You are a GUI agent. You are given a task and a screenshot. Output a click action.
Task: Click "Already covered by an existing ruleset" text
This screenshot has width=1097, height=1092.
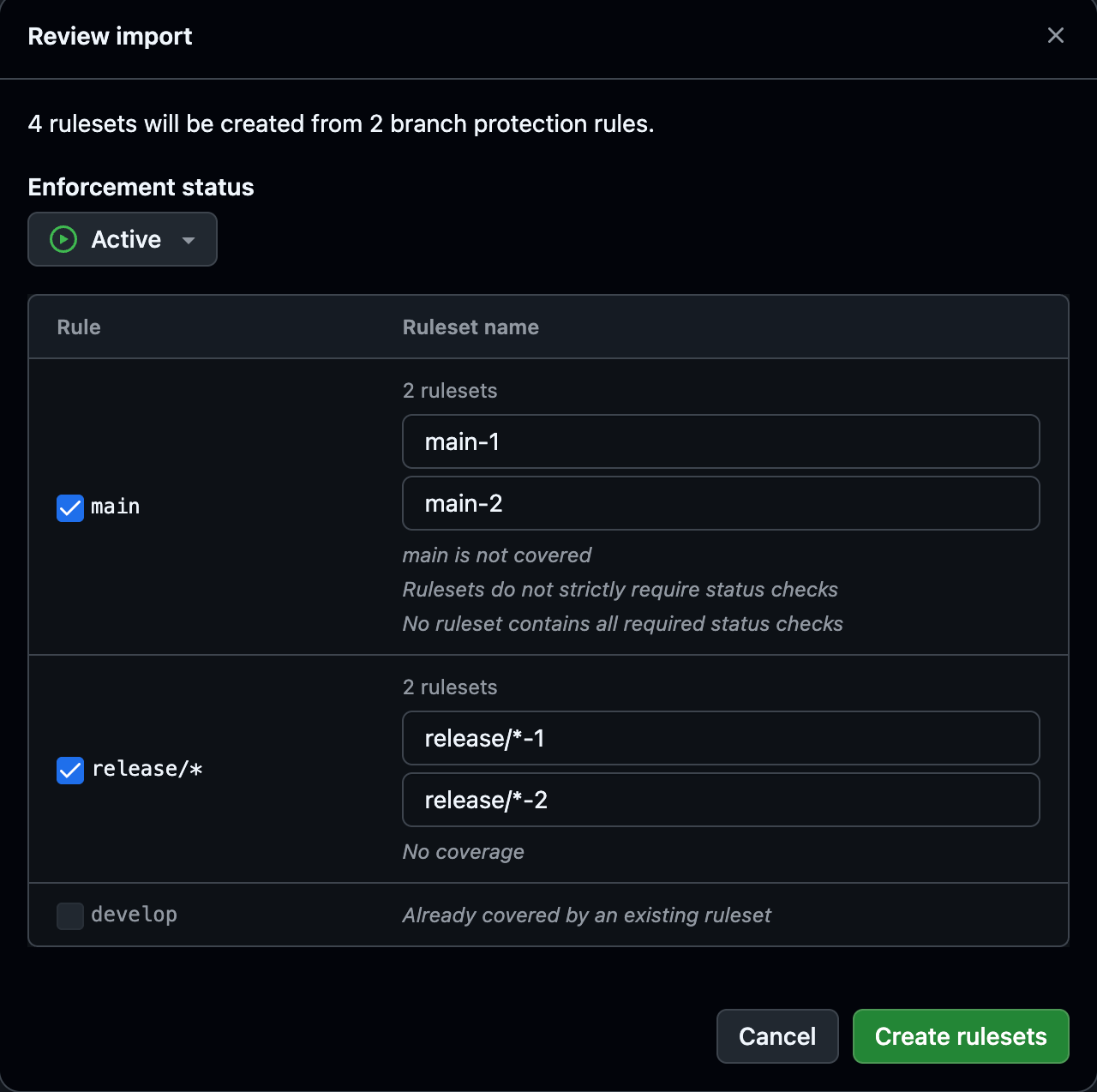point(586,915)
